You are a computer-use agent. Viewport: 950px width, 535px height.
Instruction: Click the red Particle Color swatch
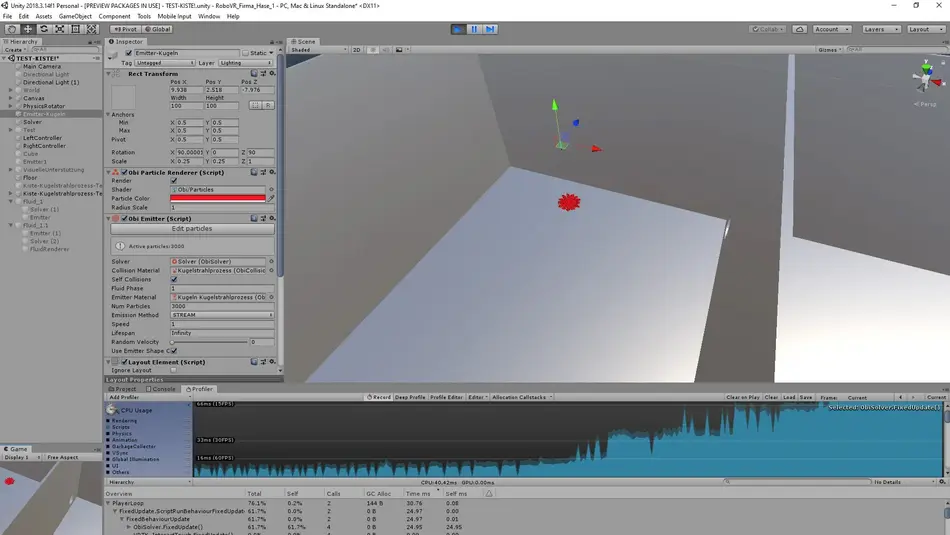[x=217, y=198]
